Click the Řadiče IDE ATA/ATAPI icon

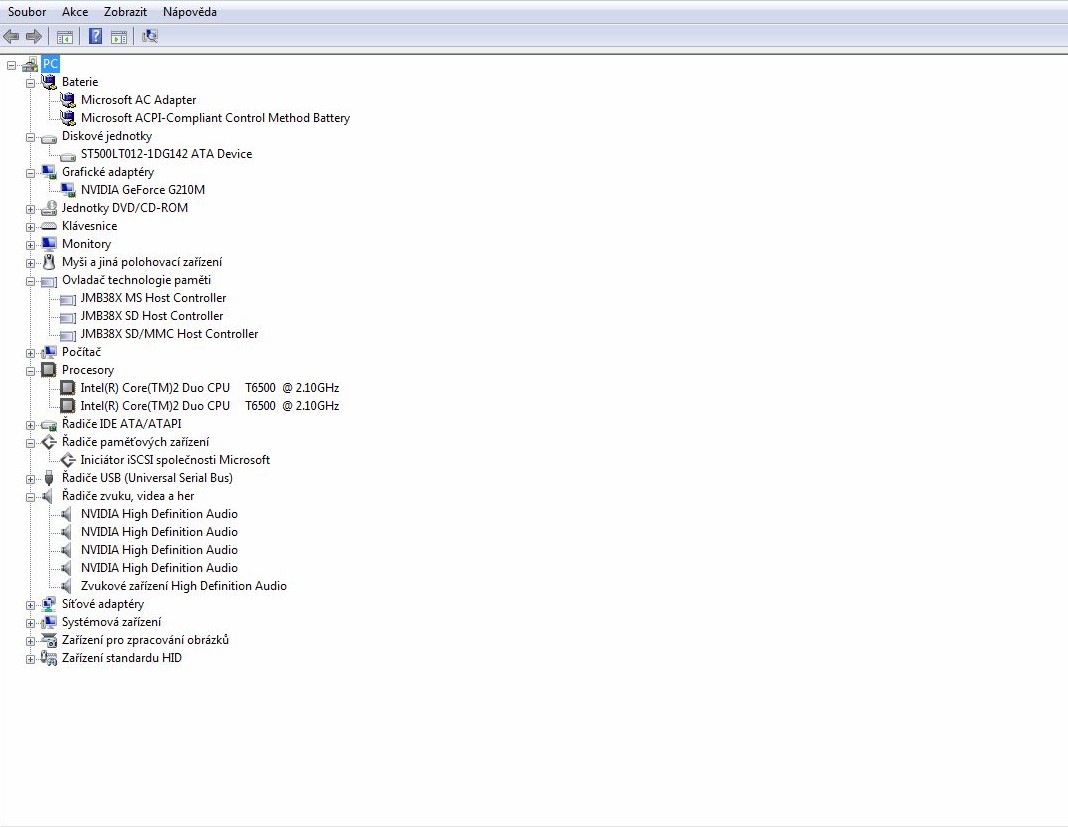click(48, 424)
